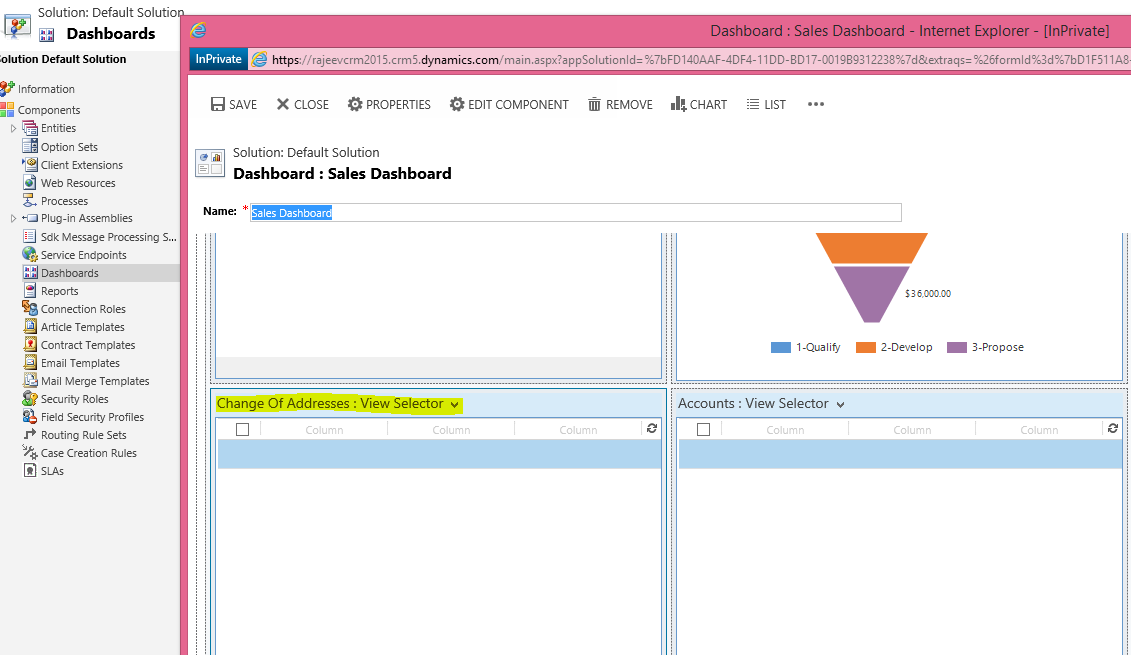Screen dimensions: 1131x655
Task: Open the more commands ellipsis menu
Action: [816, 105]
